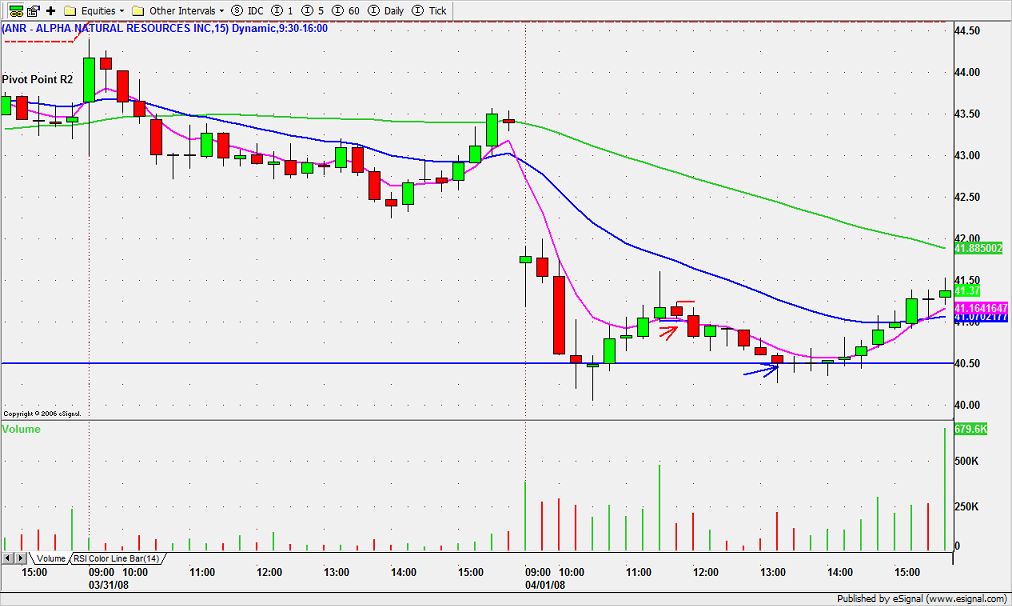This screenshot has width=1012, height=606.
Task: Click the Pivot Point R2 label
Action: click(x=37, y=79)
